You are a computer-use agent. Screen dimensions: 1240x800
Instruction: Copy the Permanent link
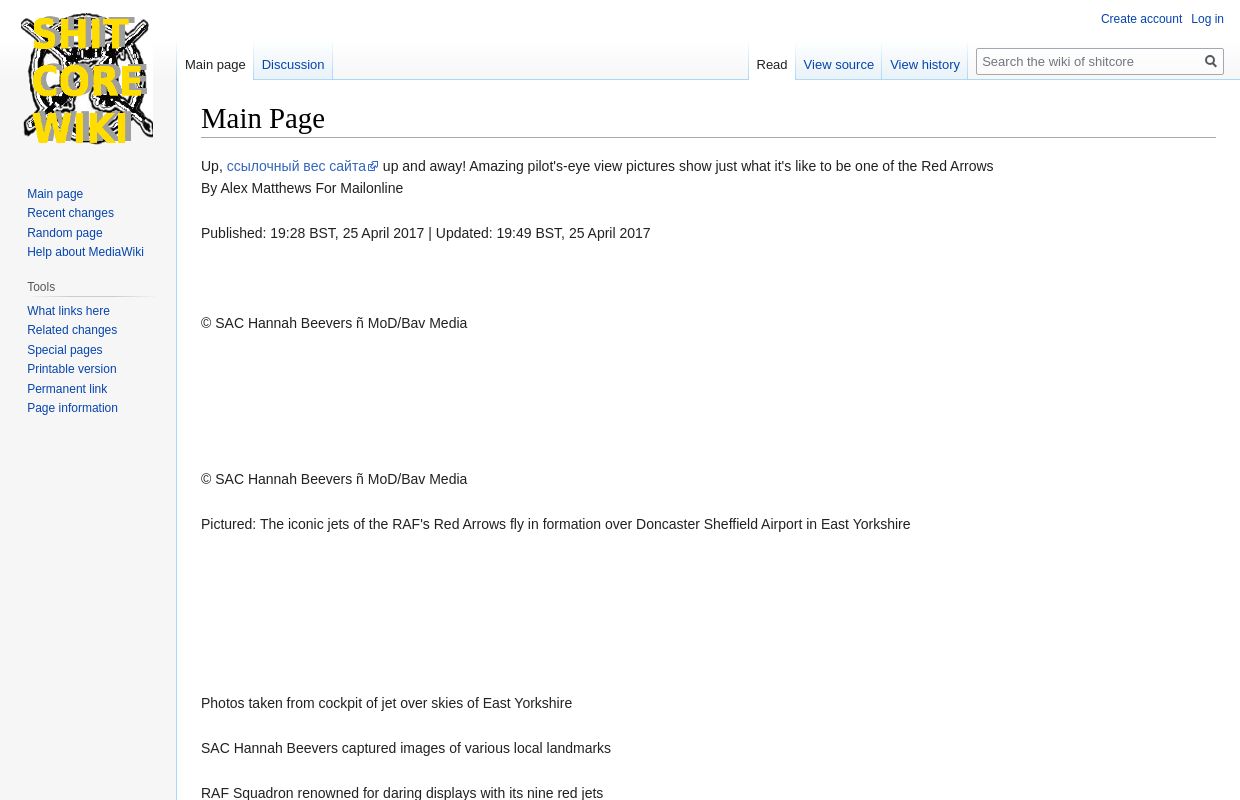(67, 388)
